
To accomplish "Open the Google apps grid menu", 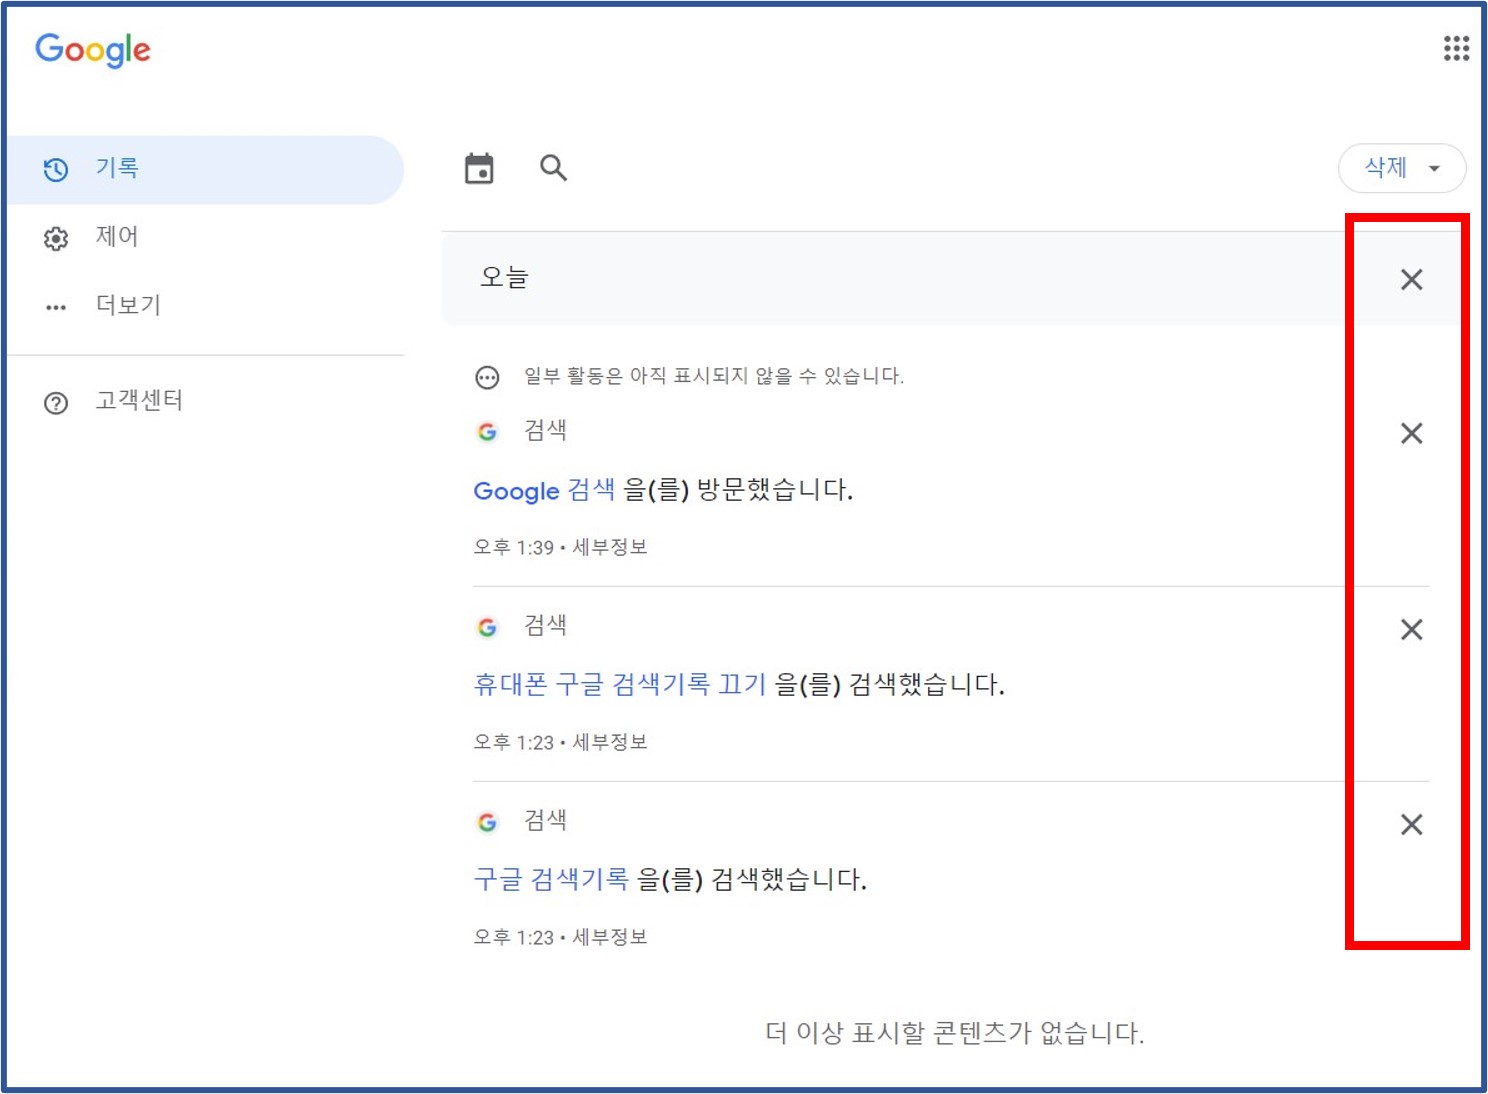I will pos(1456,48).
